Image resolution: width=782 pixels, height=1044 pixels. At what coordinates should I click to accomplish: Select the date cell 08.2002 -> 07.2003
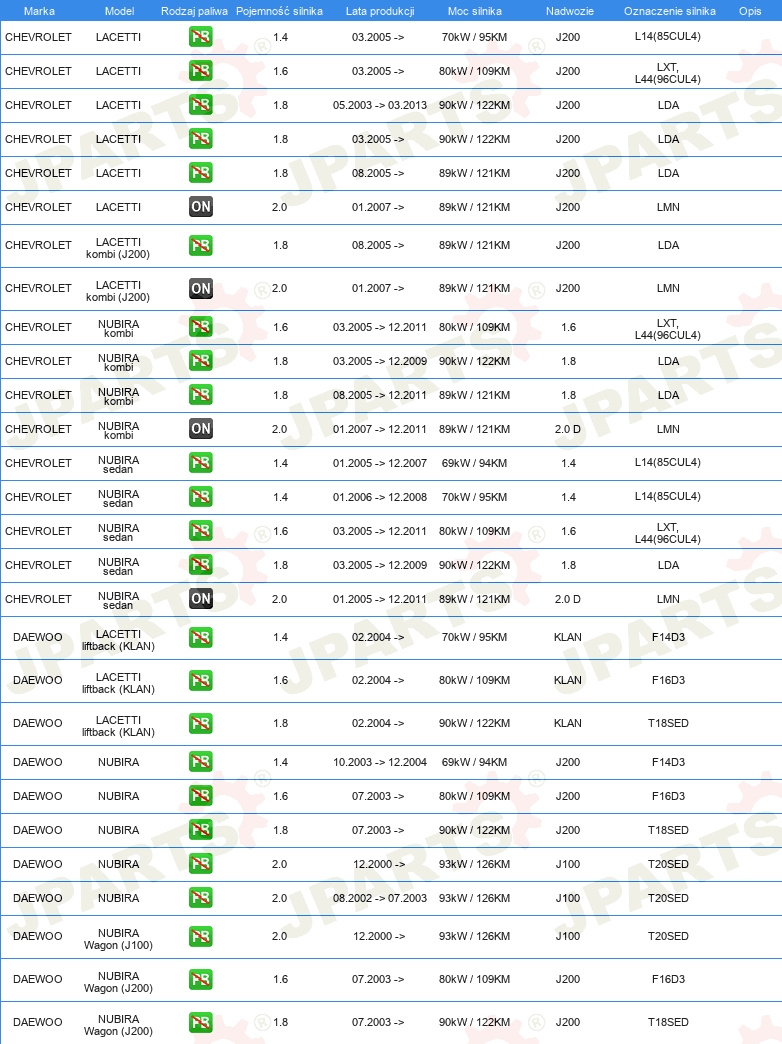[x=380, y=898]
